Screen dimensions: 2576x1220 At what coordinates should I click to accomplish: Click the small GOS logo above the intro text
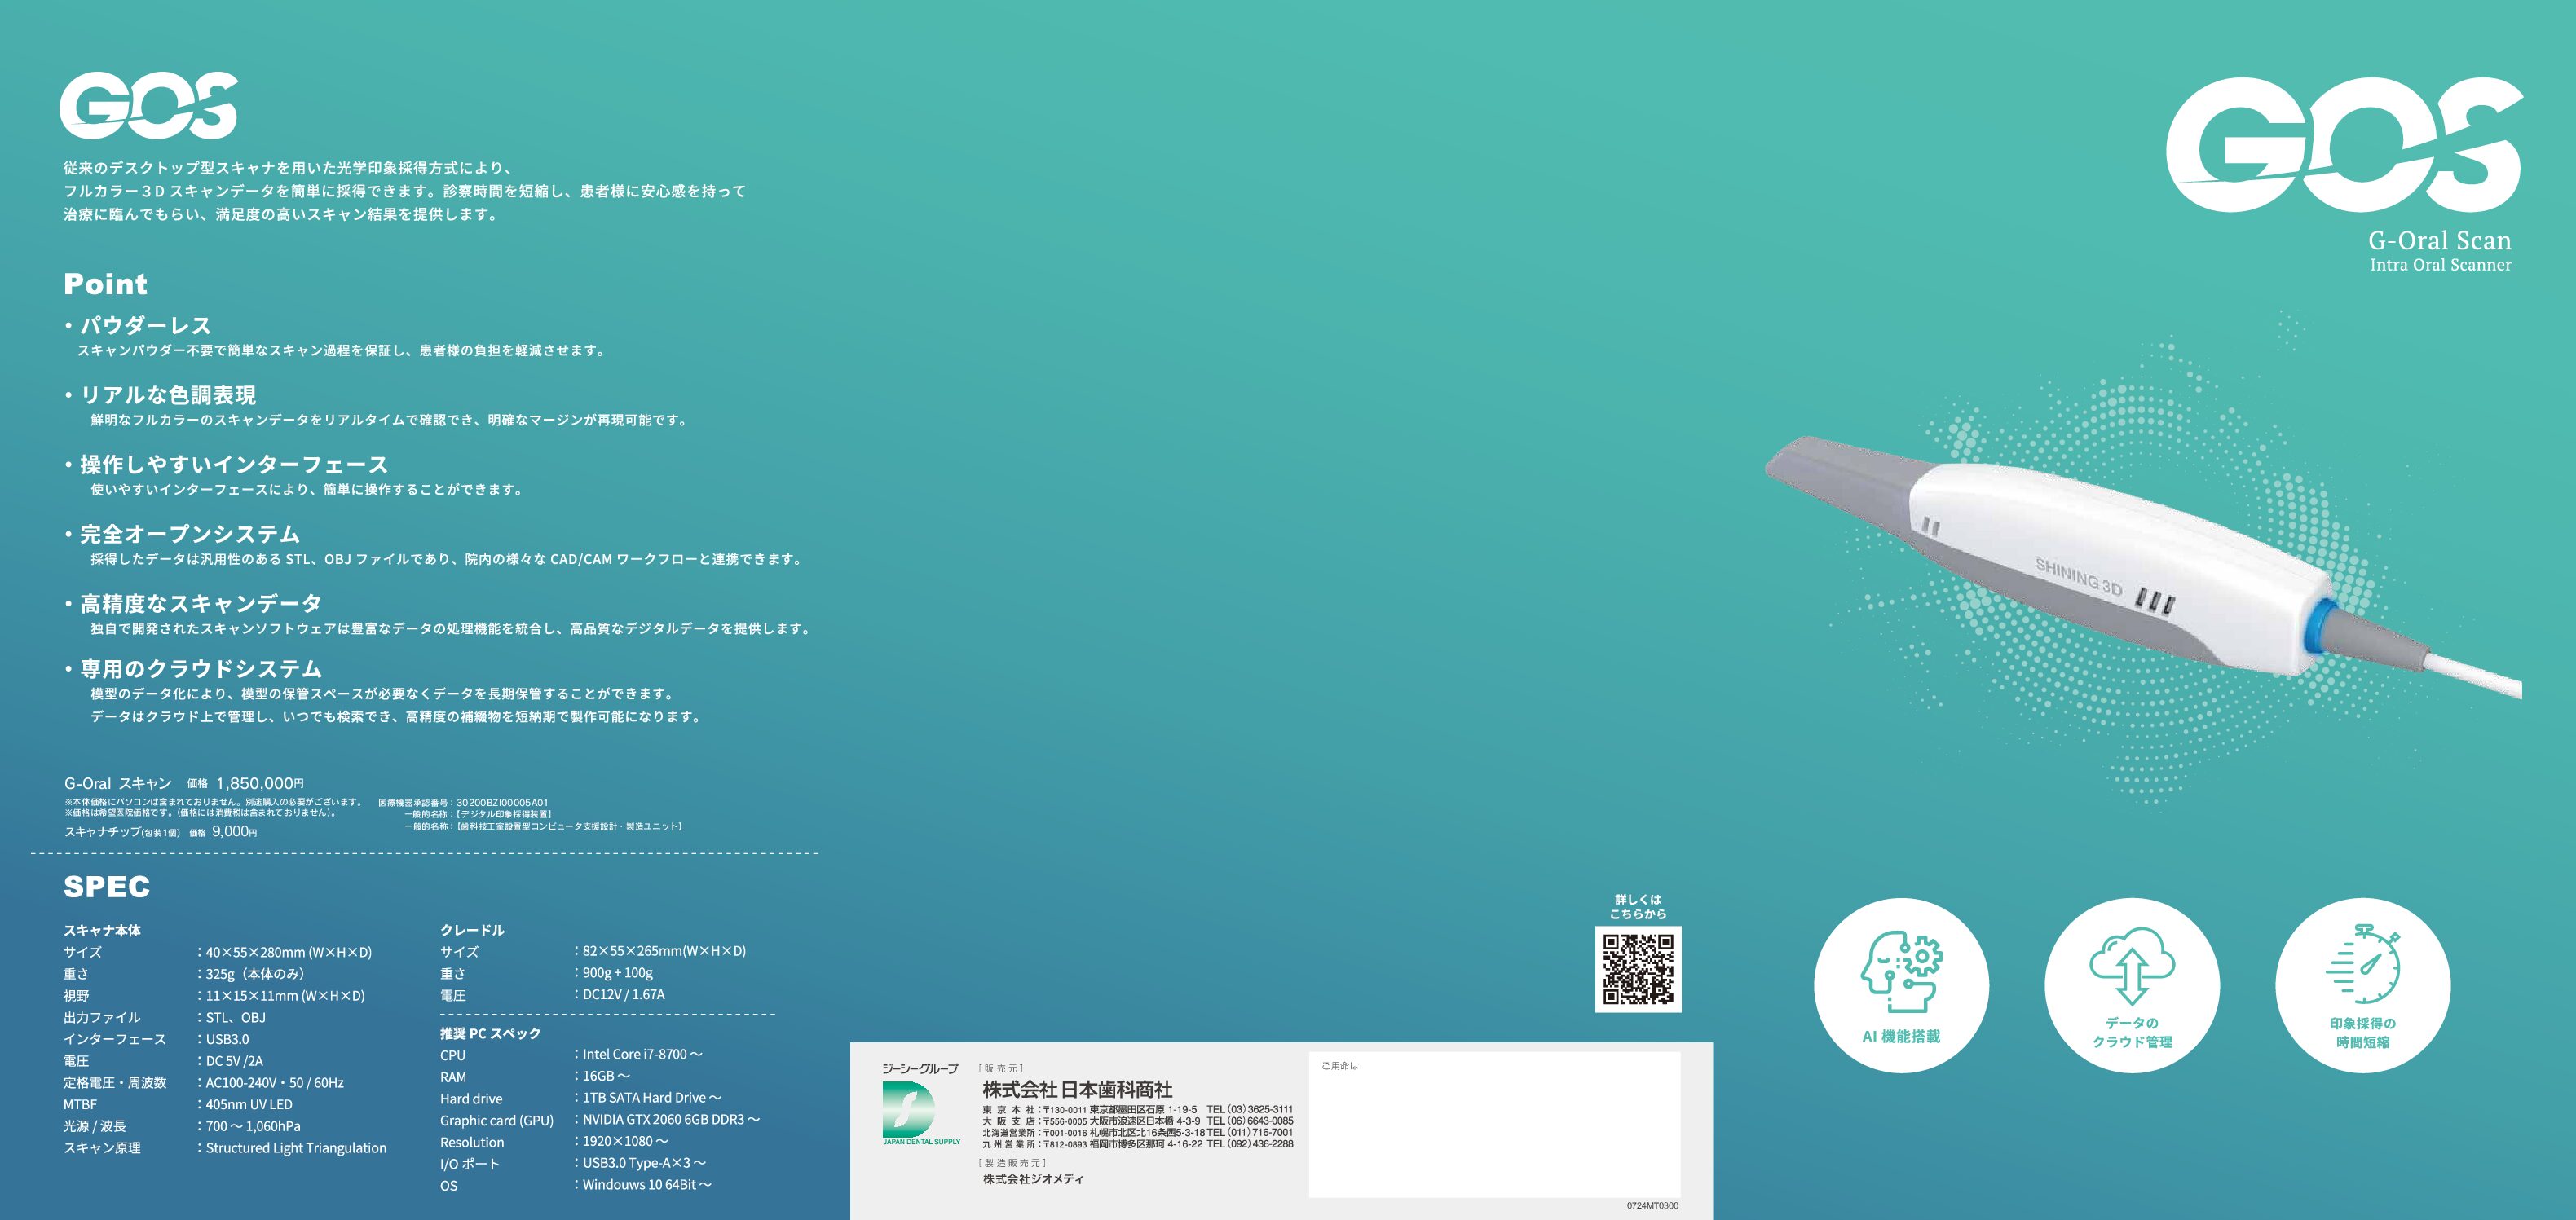click(x=148, y=105)
